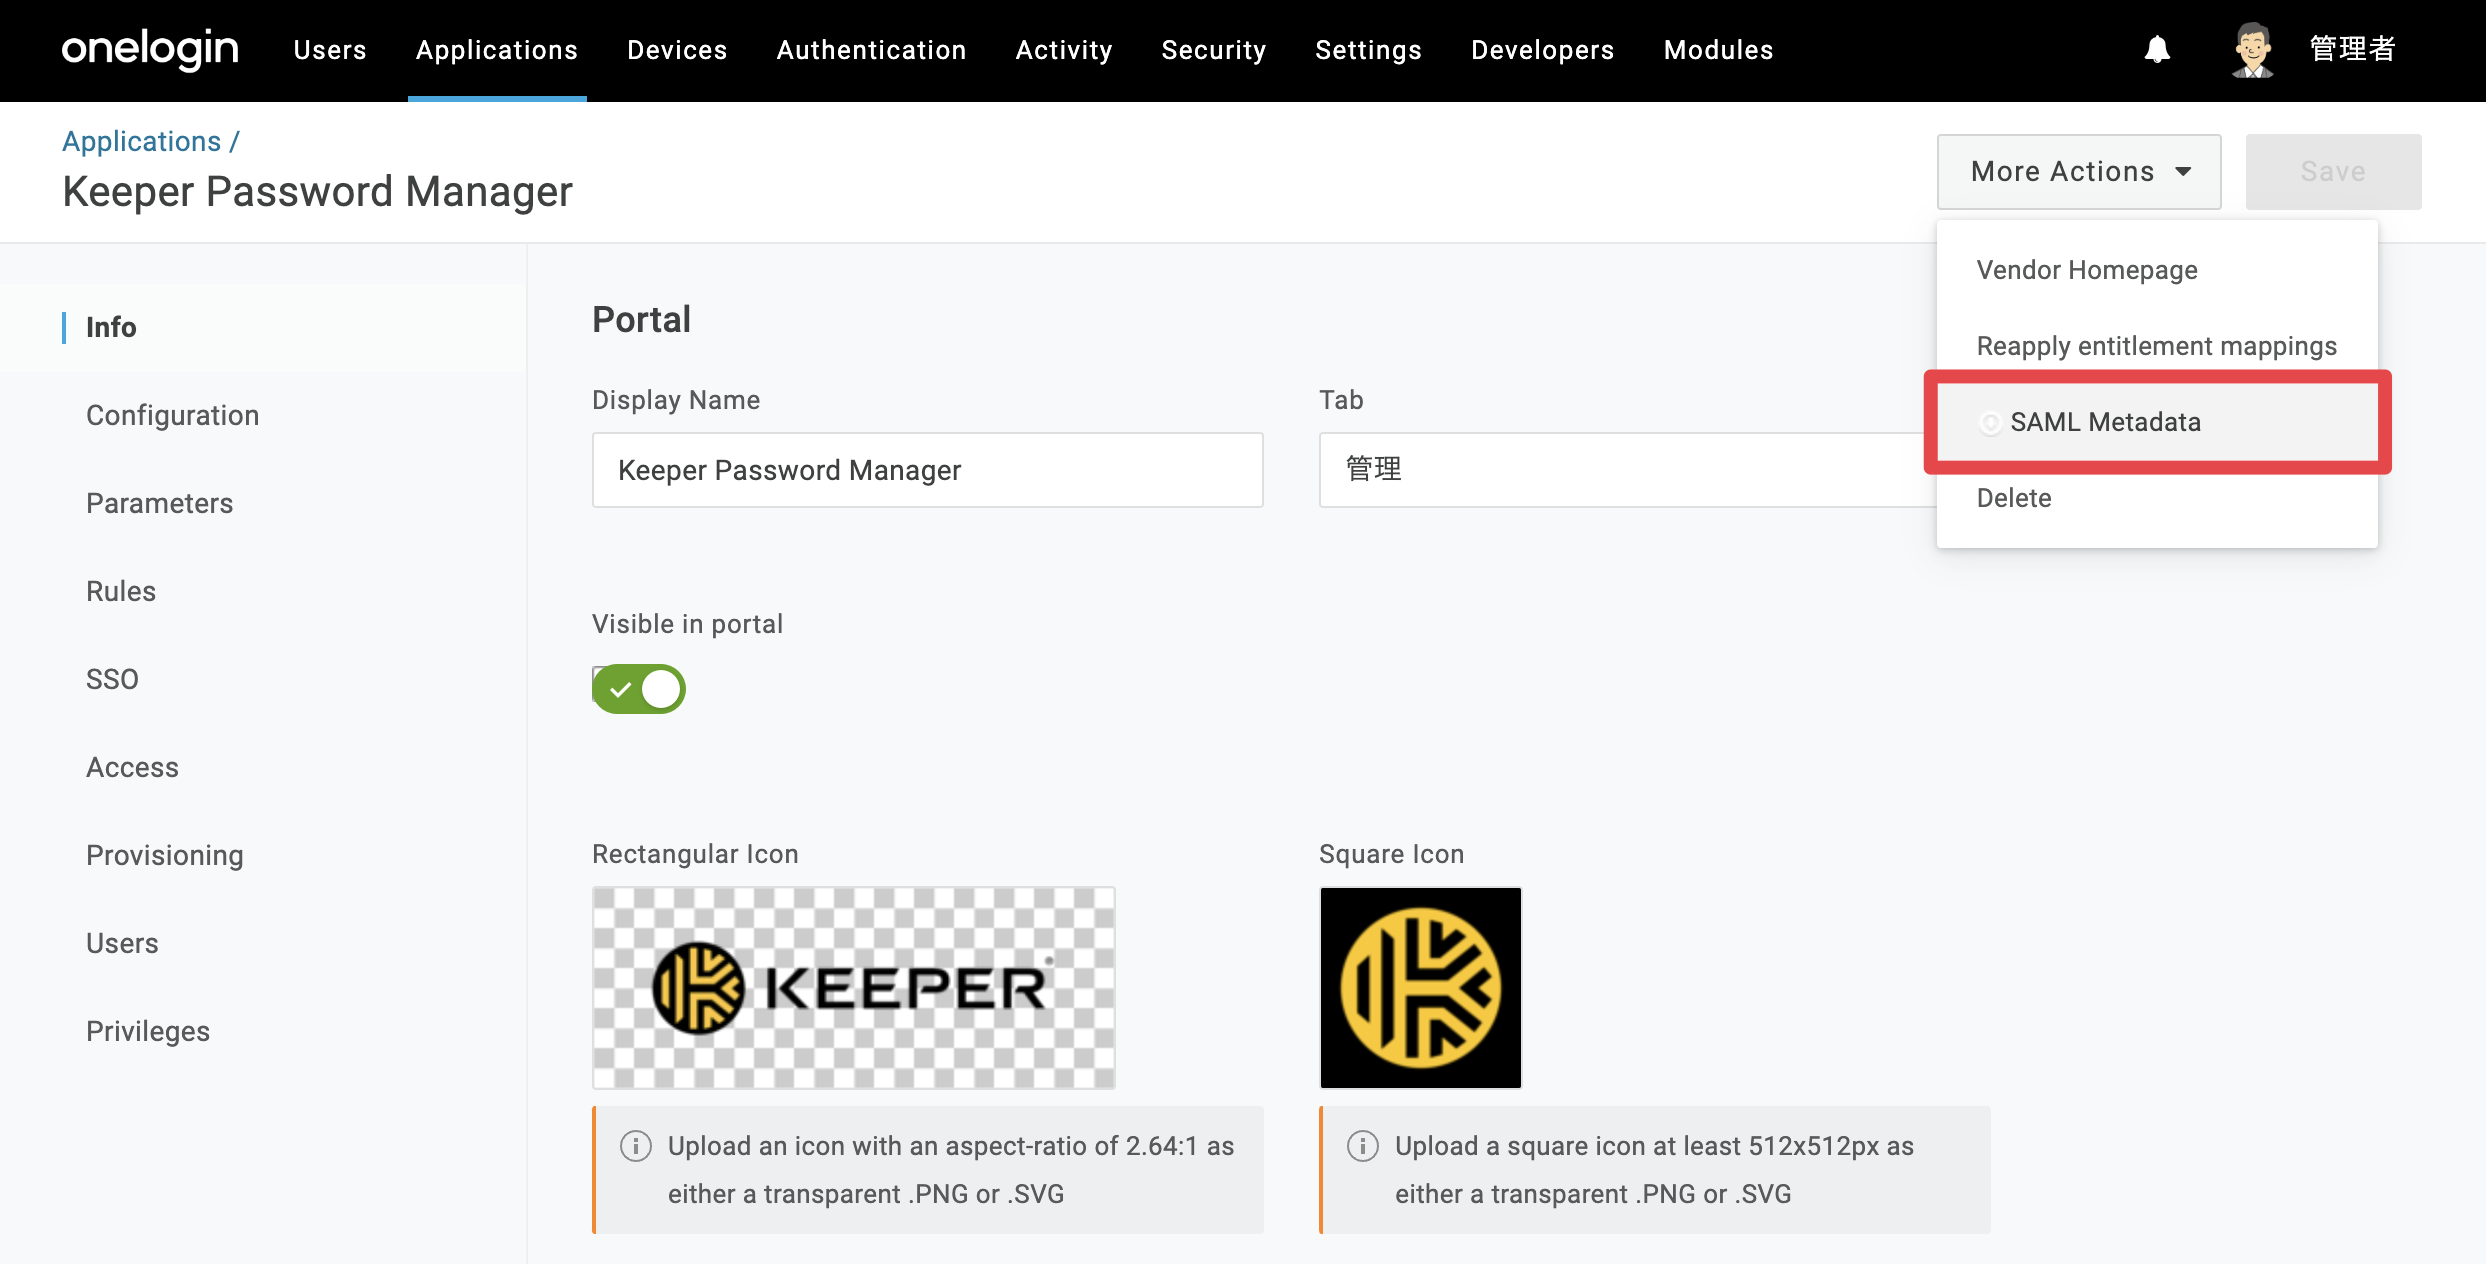Click the info icon beside the rectangular icon hint
The width and height of the screenshot is (2486, 1264).
click(x=635, y=1146)
